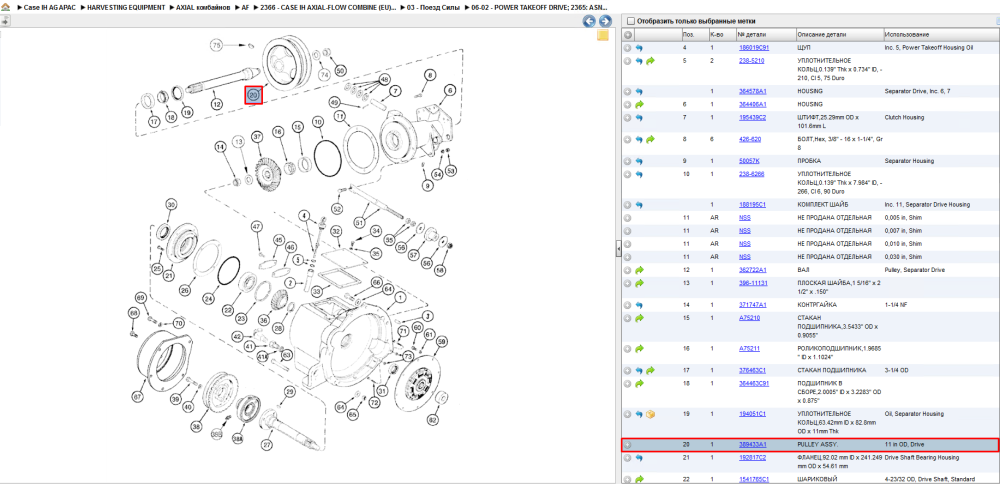Viewport: 1000px width, 484px height.
Task: Open previous illustration with left arrow
Action: point(589,21)
